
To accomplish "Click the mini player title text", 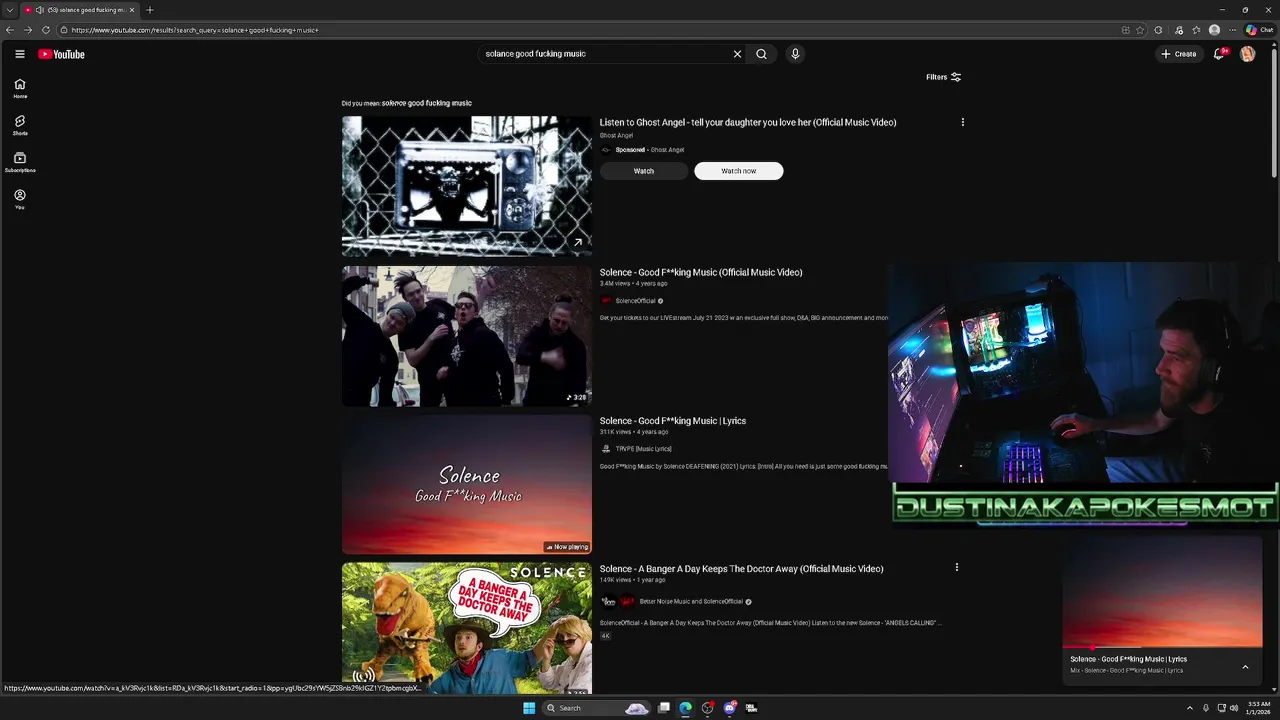I will click(1128, 659).
